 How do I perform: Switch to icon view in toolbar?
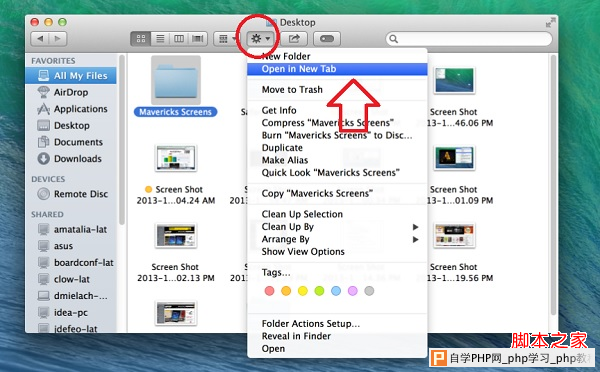coord(141,39)
